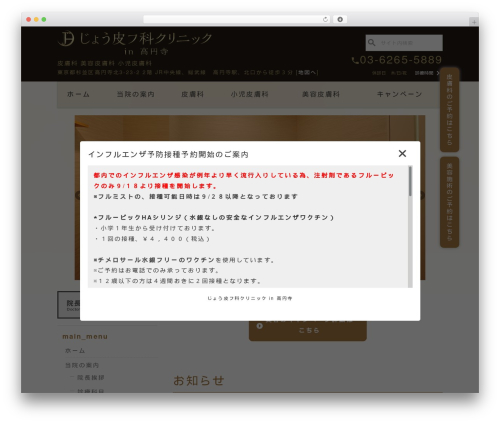The width and height of the screenshot is (500, 423).
Task: Click the 診療時間 arrow link in header
Action: [427, 73]
